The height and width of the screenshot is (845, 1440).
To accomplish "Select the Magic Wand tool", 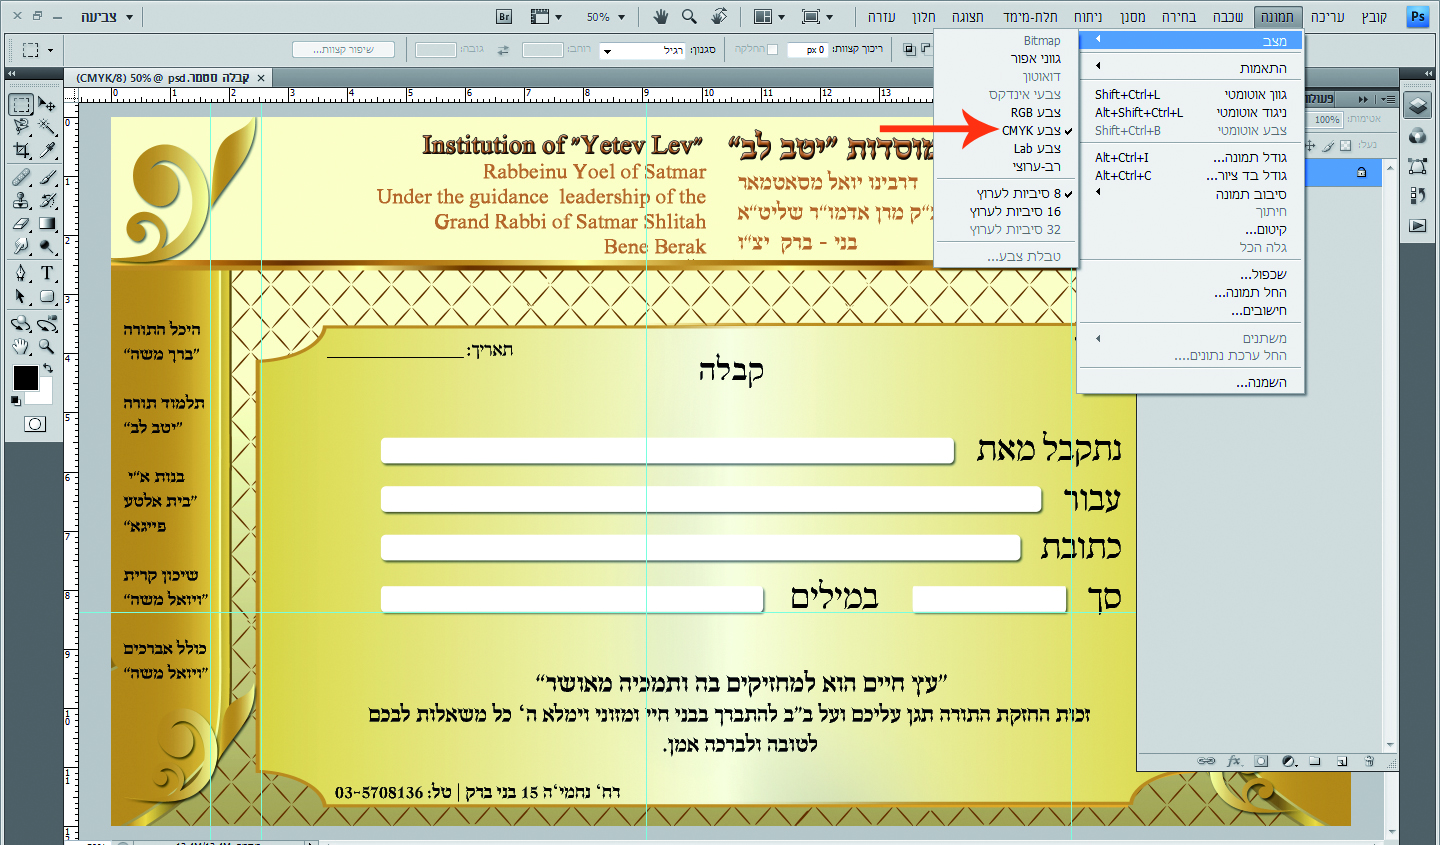I will coord(47,127).
